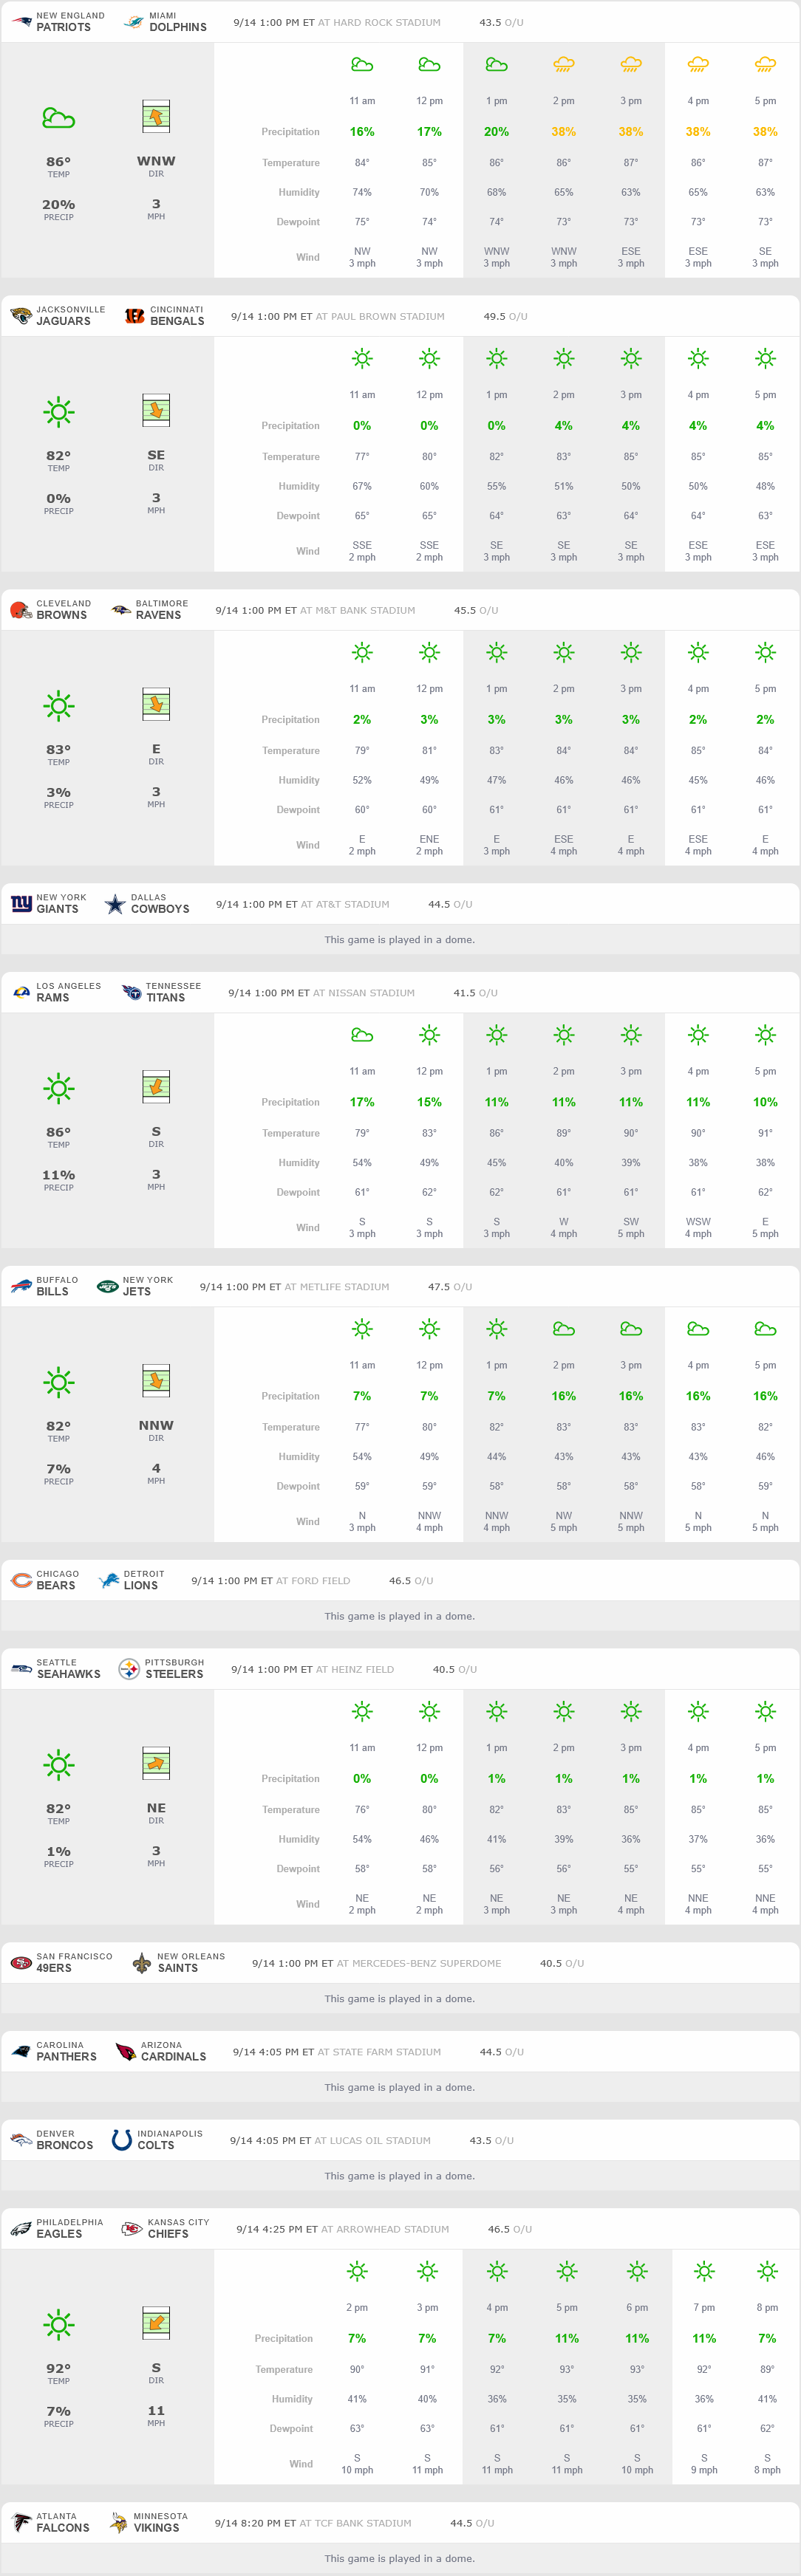Open the RAVENS team name link

tap(158, 615)
